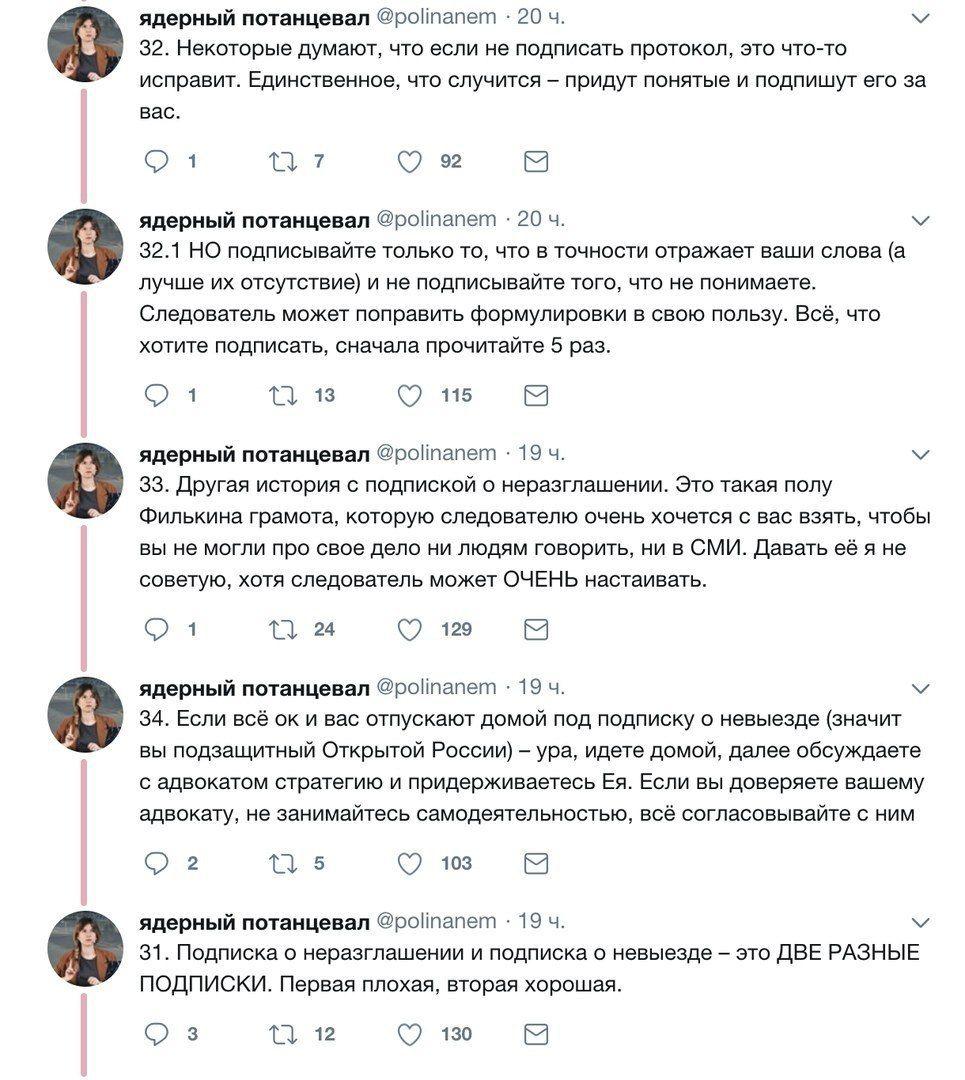
Task: Share tweet 32.1 by message envelope
Action: (536, 395)
